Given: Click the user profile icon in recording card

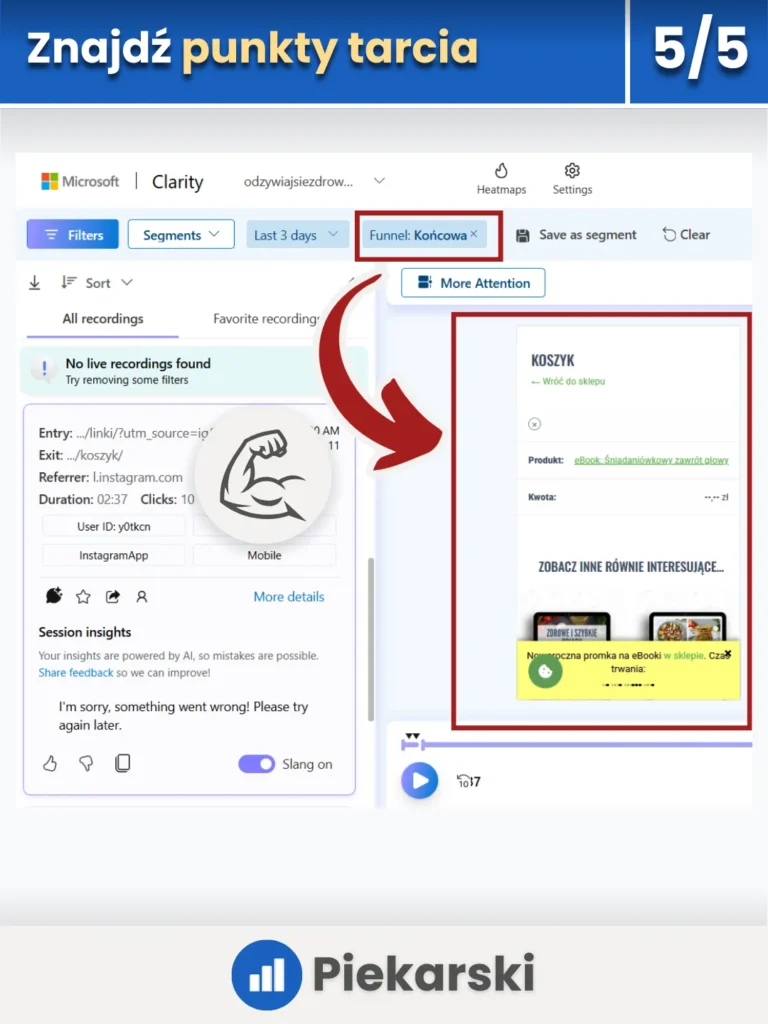Looking at the screenshot, I should (x=142, y=596).
